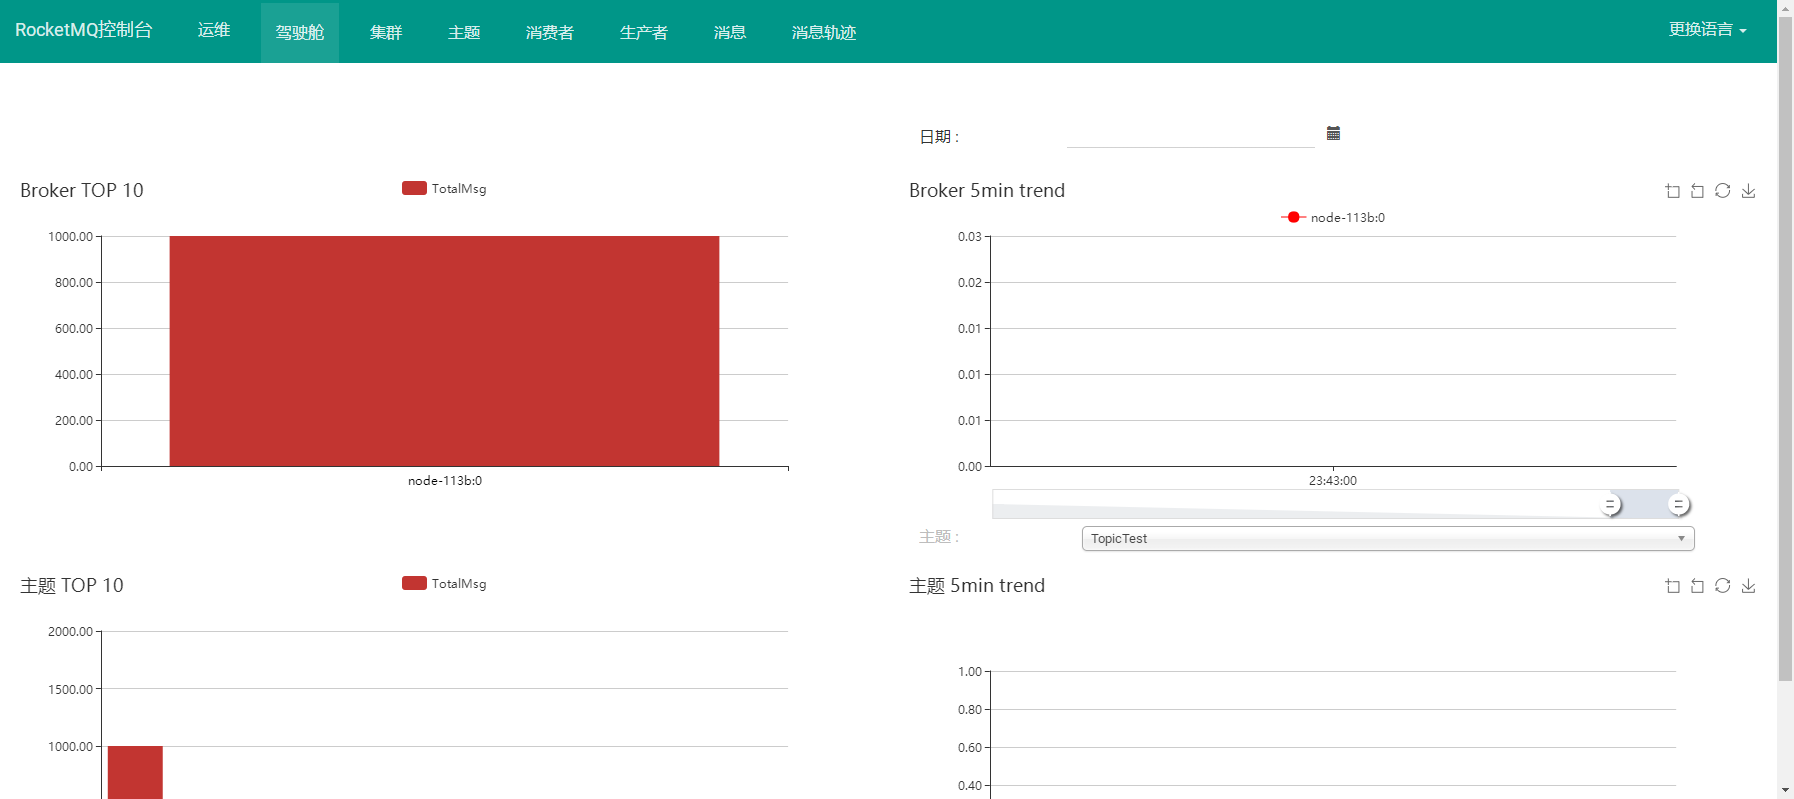Open the TopicTest topic dropdown
This screenshot has width=1794, height=799.
(1388, 538)
